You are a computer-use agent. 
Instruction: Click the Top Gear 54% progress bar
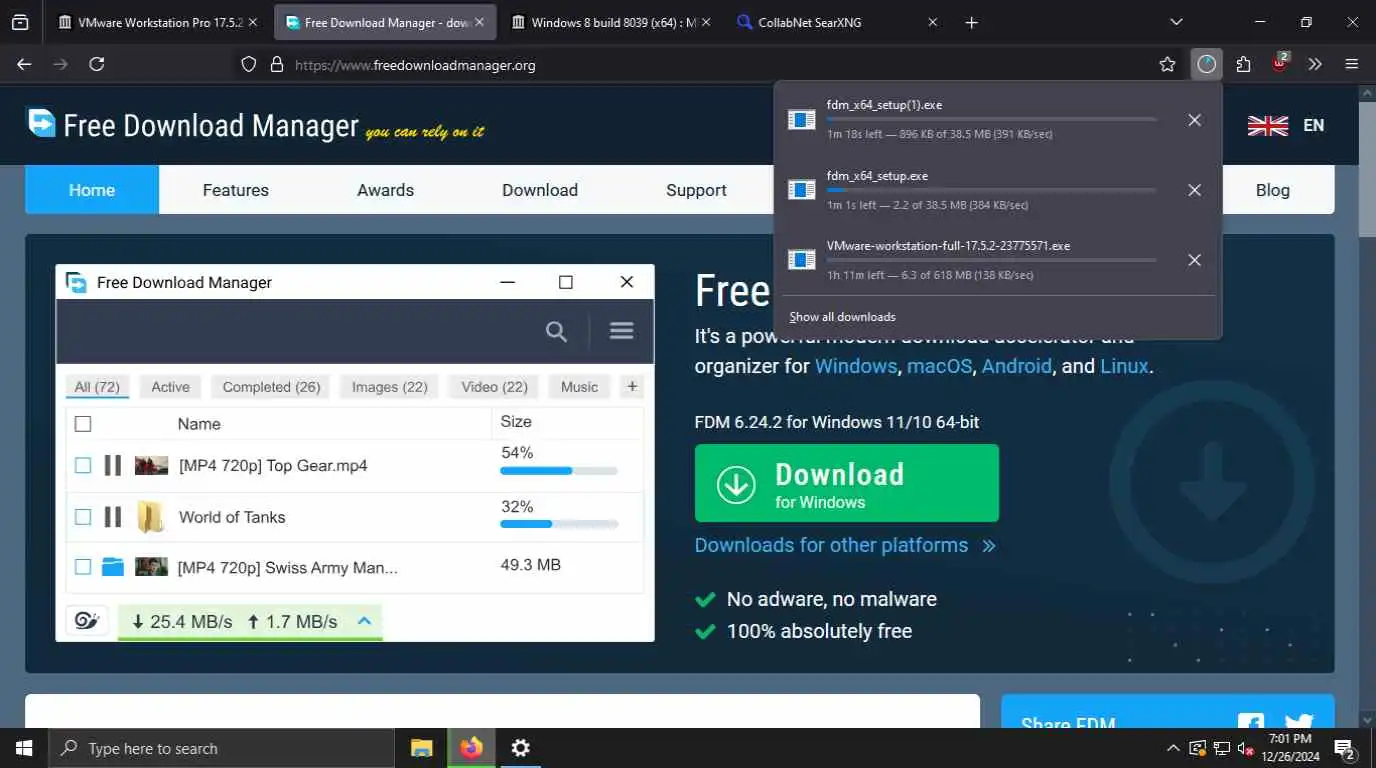point(559,470)
